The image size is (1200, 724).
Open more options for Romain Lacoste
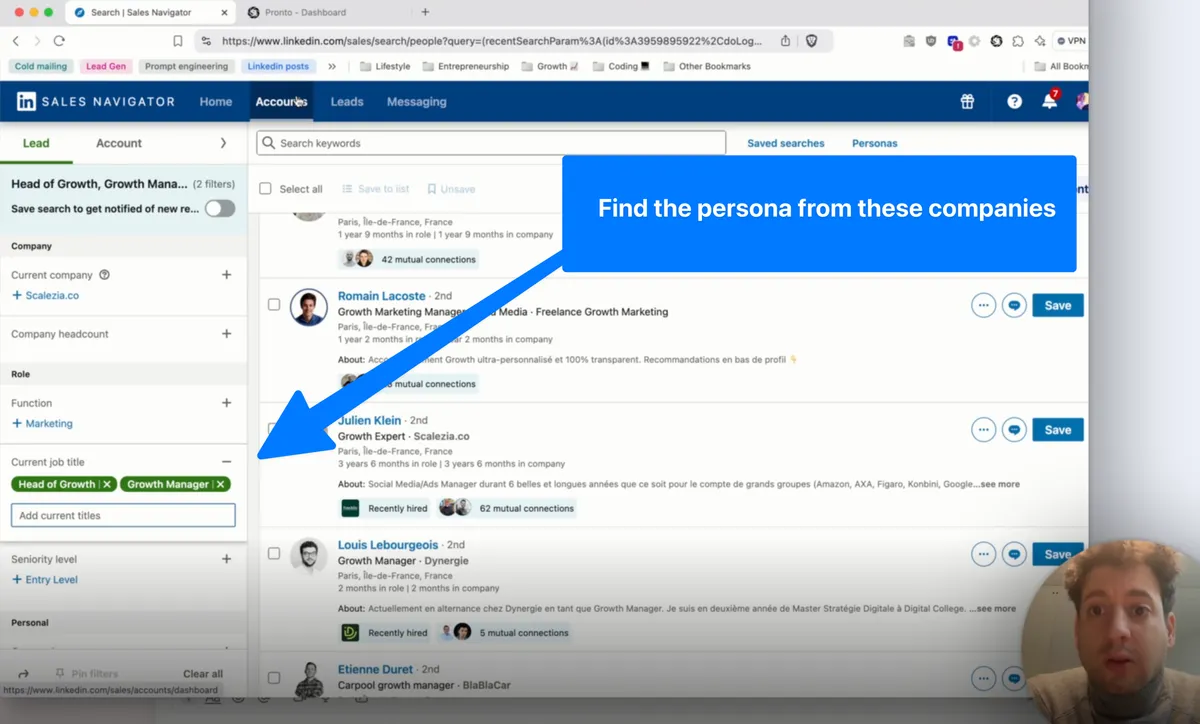(x=983, y=306)
